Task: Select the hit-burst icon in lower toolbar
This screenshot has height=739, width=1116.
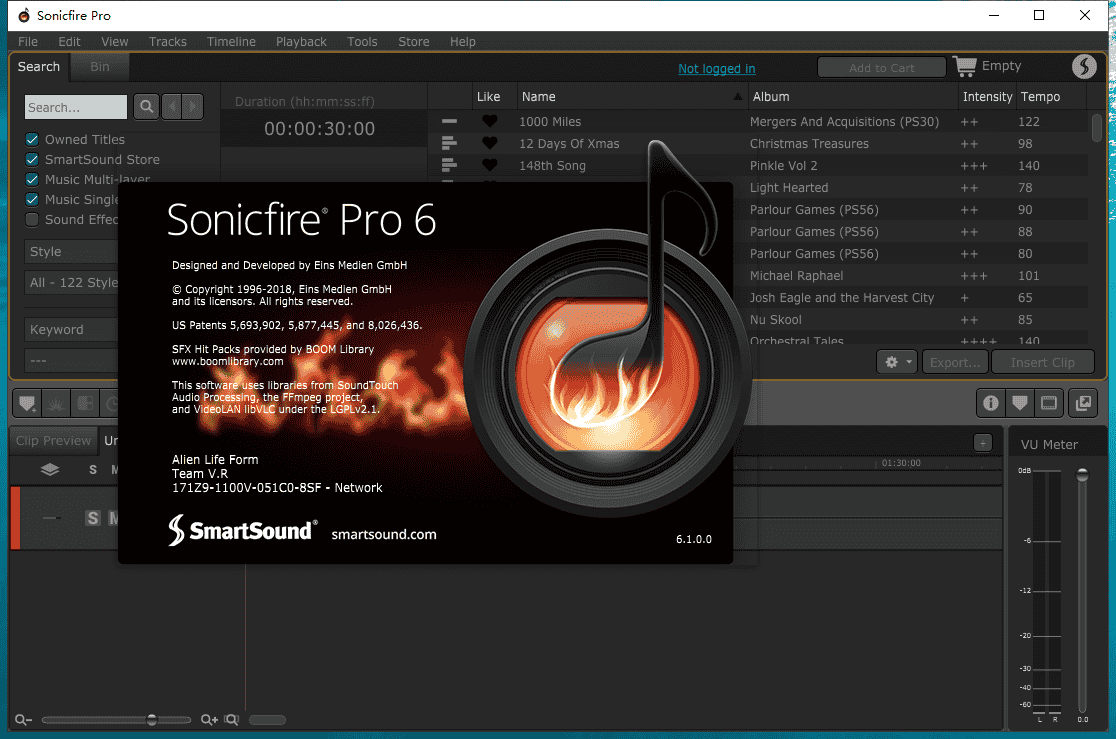Action: [57, 403]
